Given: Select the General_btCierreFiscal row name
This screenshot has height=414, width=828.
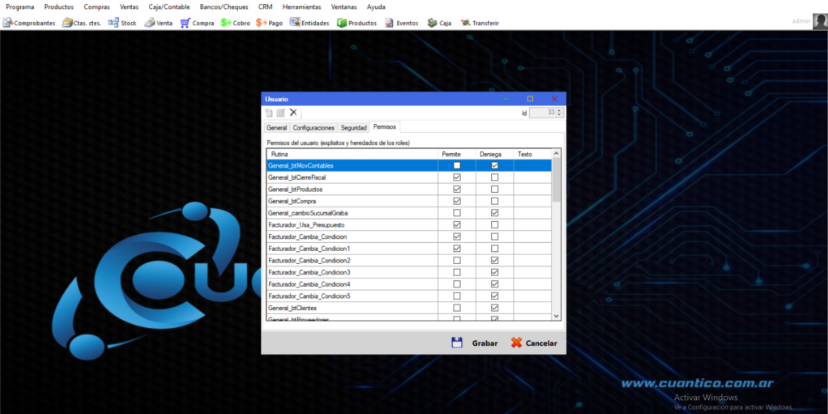Looking at the screenshot, I should point(297,177).
